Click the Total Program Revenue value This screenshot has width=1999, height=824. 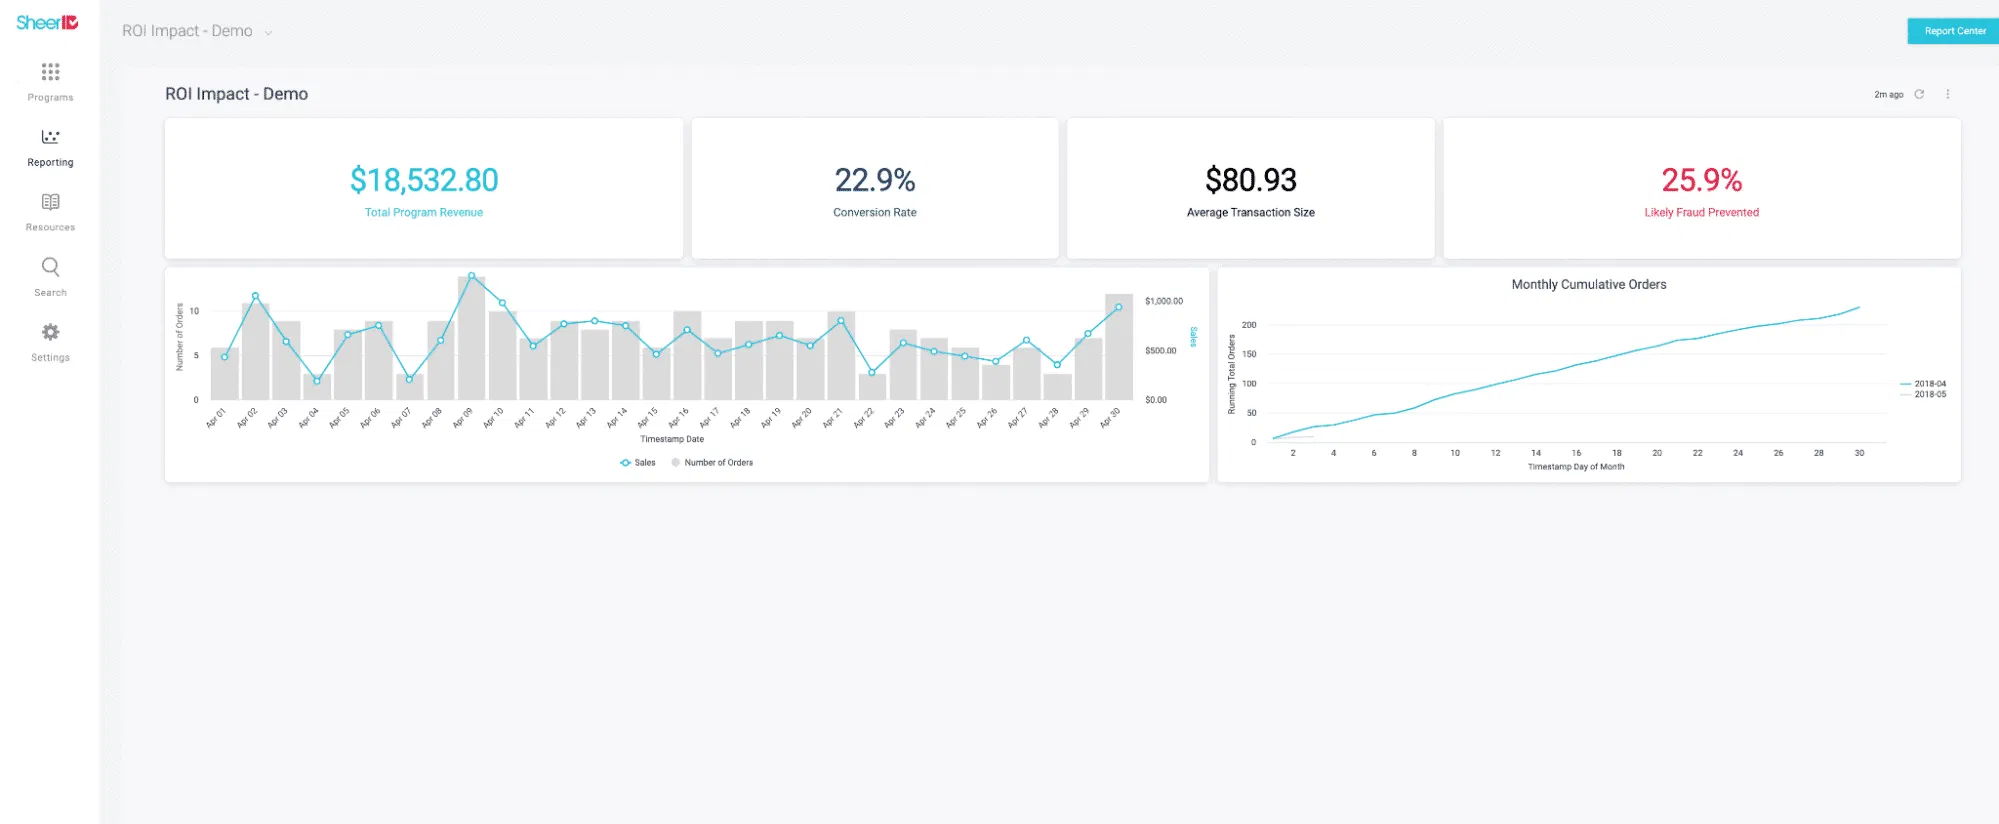click(424, 180)
